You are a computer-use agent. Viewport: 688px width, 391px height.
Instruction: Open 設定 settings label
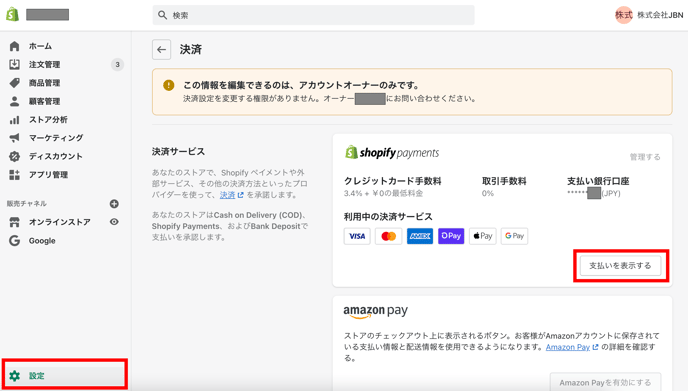(37, 376)
